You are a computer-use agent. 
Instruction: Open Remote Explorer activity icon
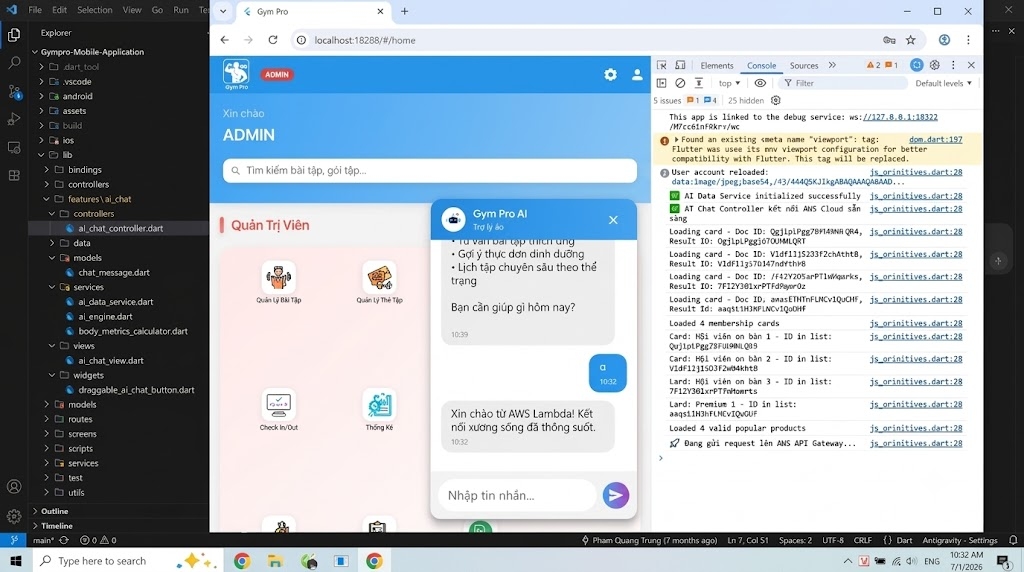(14, 148)
